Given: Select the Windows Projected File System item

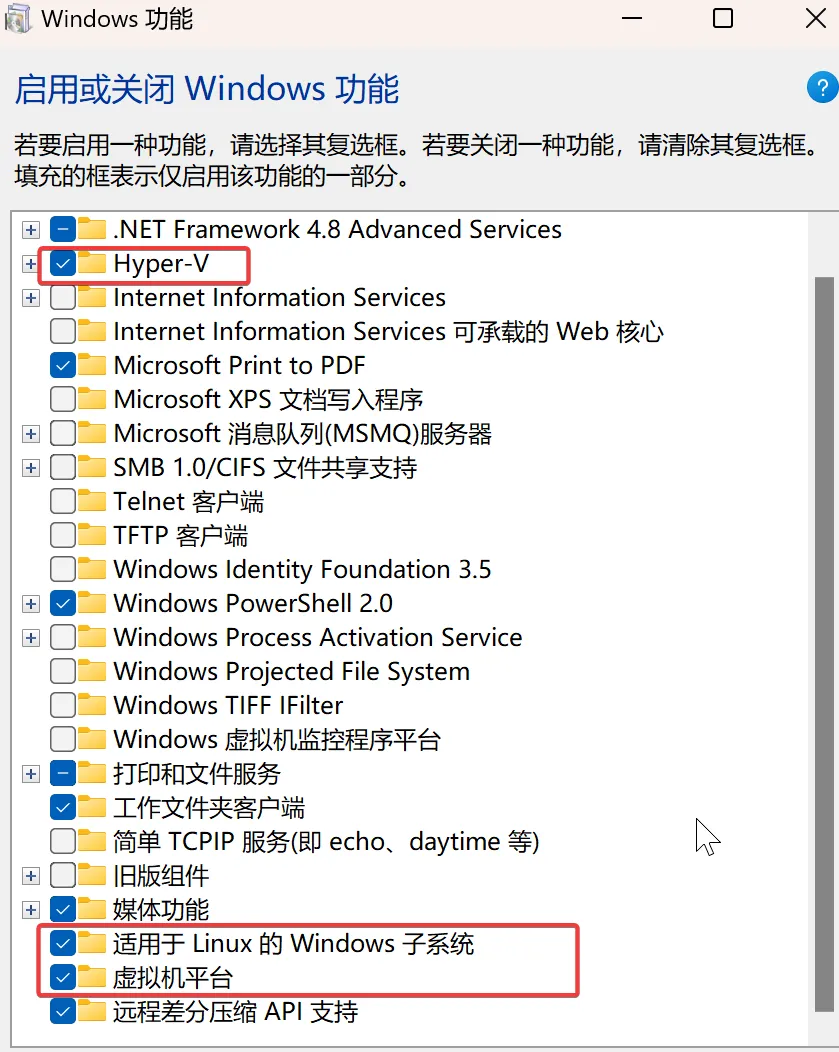Looking at the screenshot, I should (x=291, y=672).
